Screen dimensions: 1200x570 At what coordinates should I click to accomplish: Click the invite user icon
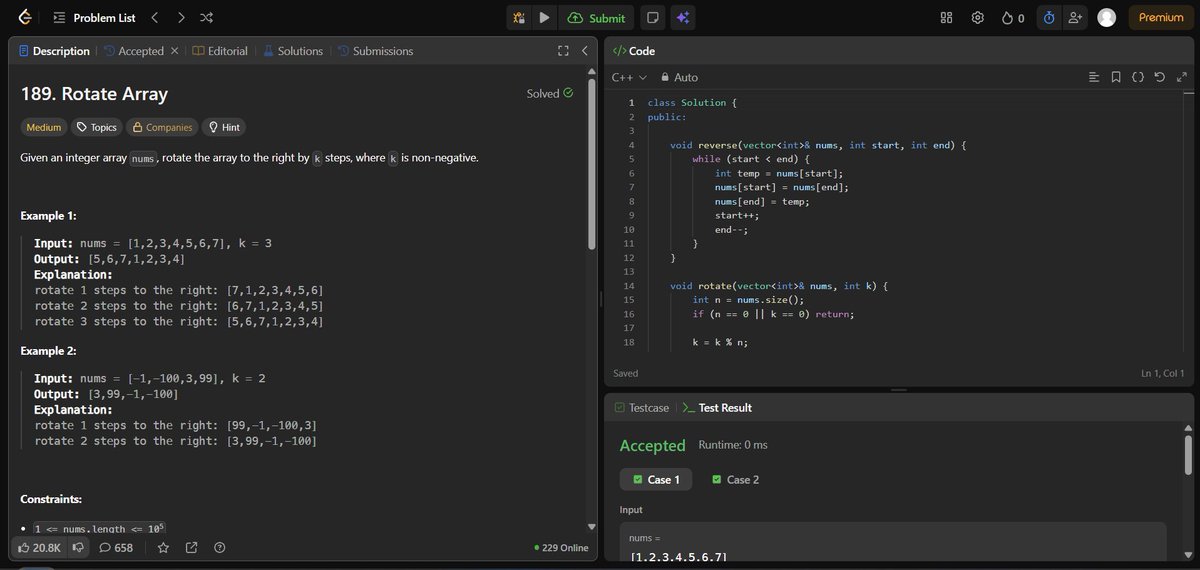(x=1075, y=18)
